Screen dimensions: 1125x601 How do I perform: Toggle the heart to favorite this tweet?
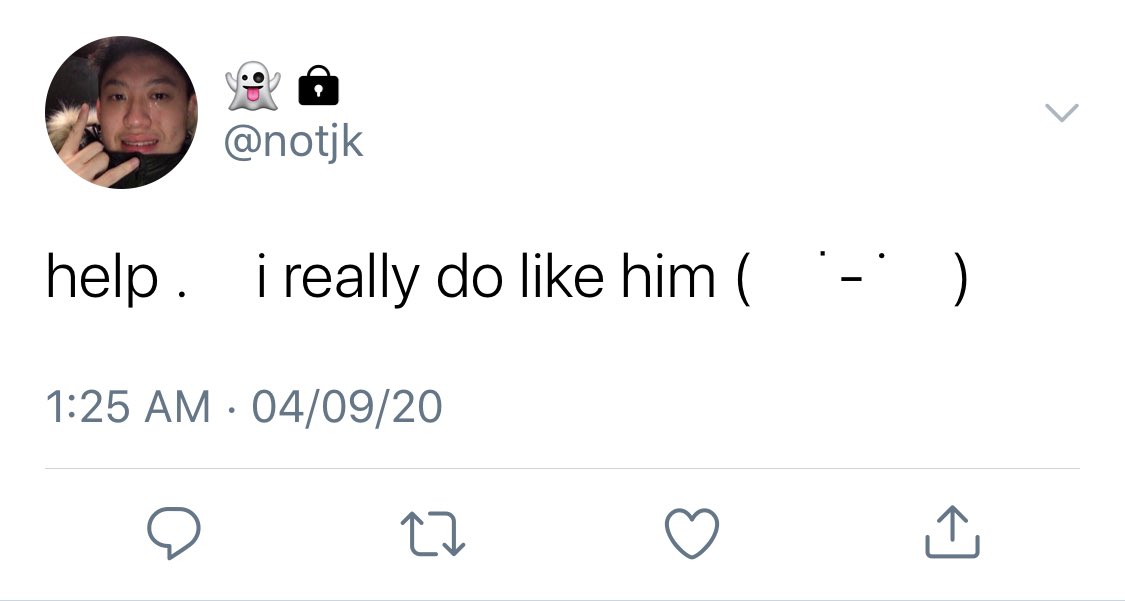pyautogui.click(x=692, y=534)
